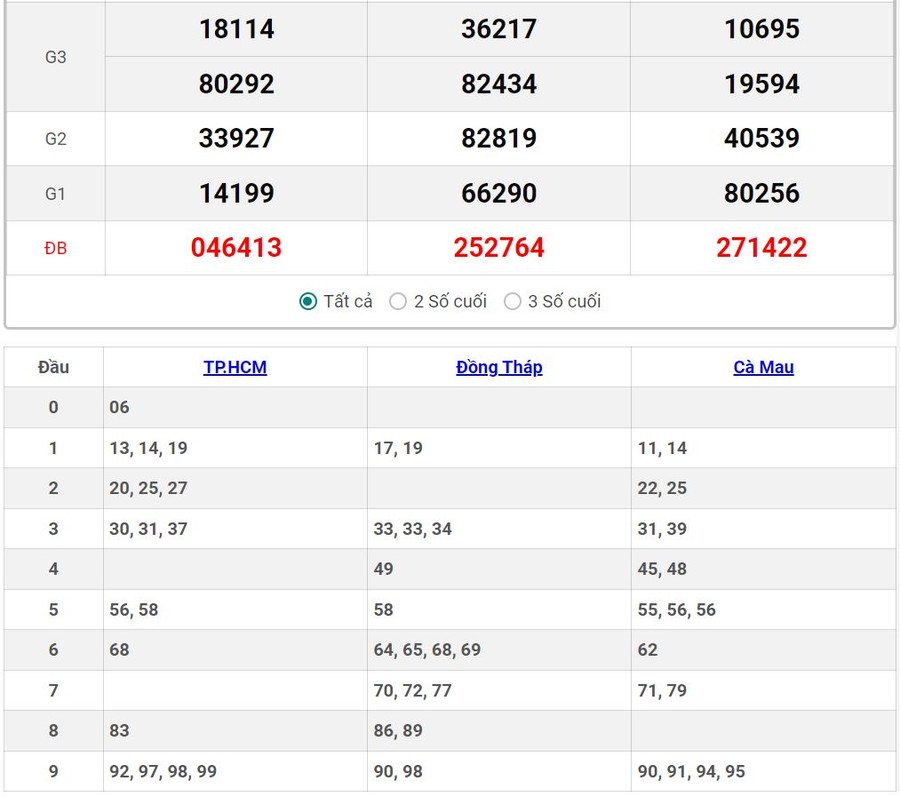Select the G1 prize number 66290

499,193
